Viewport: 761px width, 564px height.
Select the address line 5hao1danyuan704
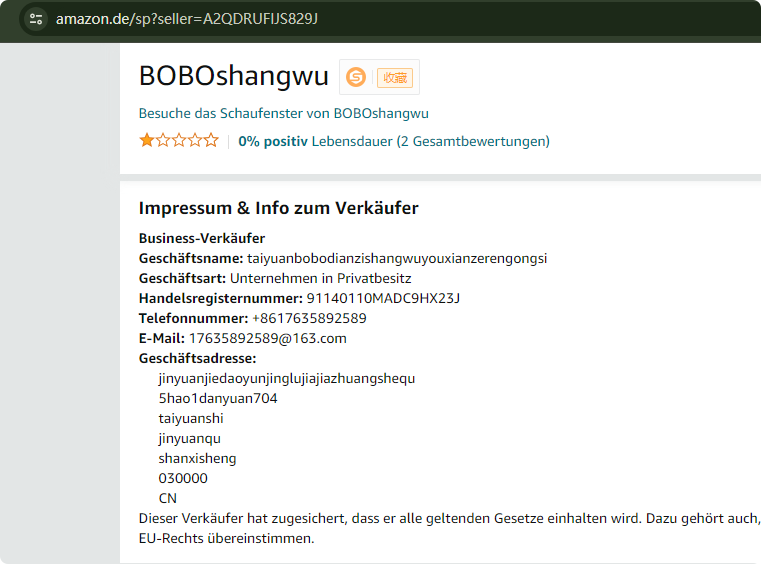coord(218,398)
